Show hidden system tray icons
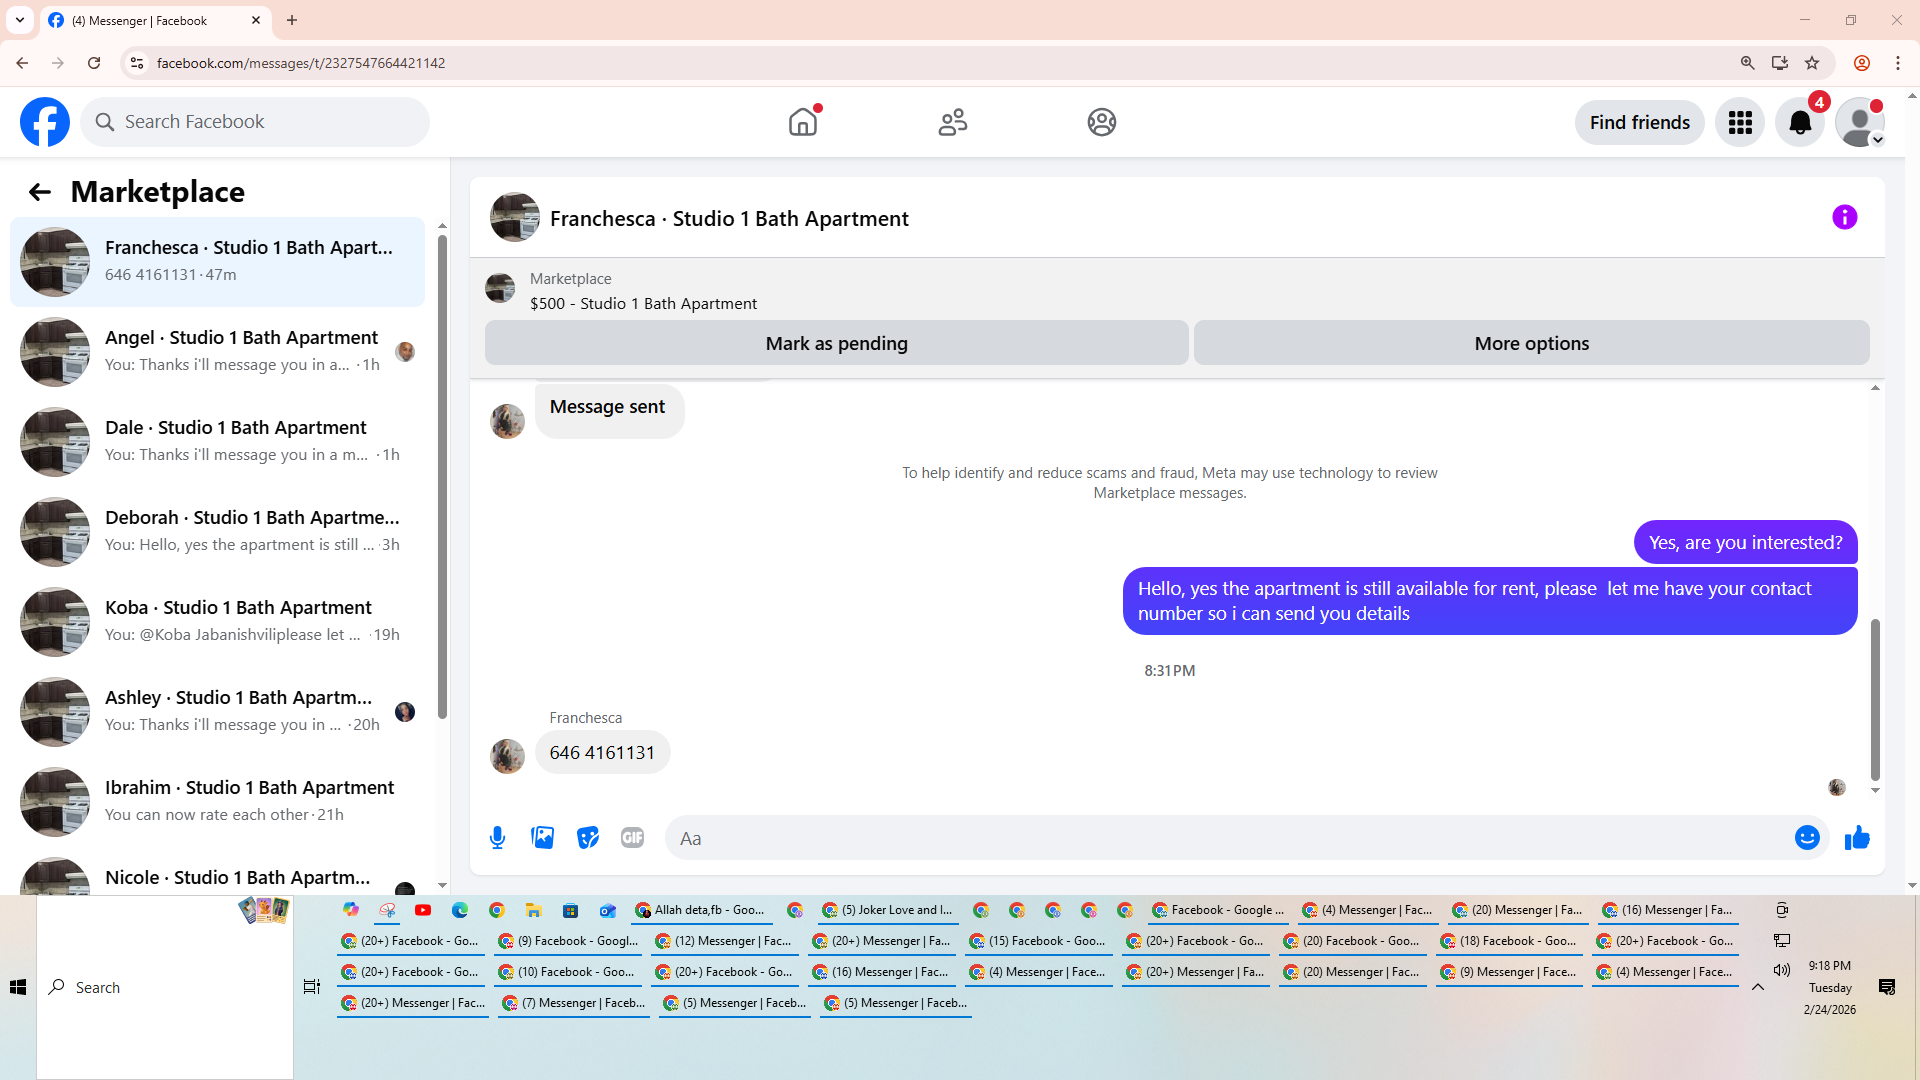The height and width of the screenshot is (1080, 1920). coord(1757,987)
